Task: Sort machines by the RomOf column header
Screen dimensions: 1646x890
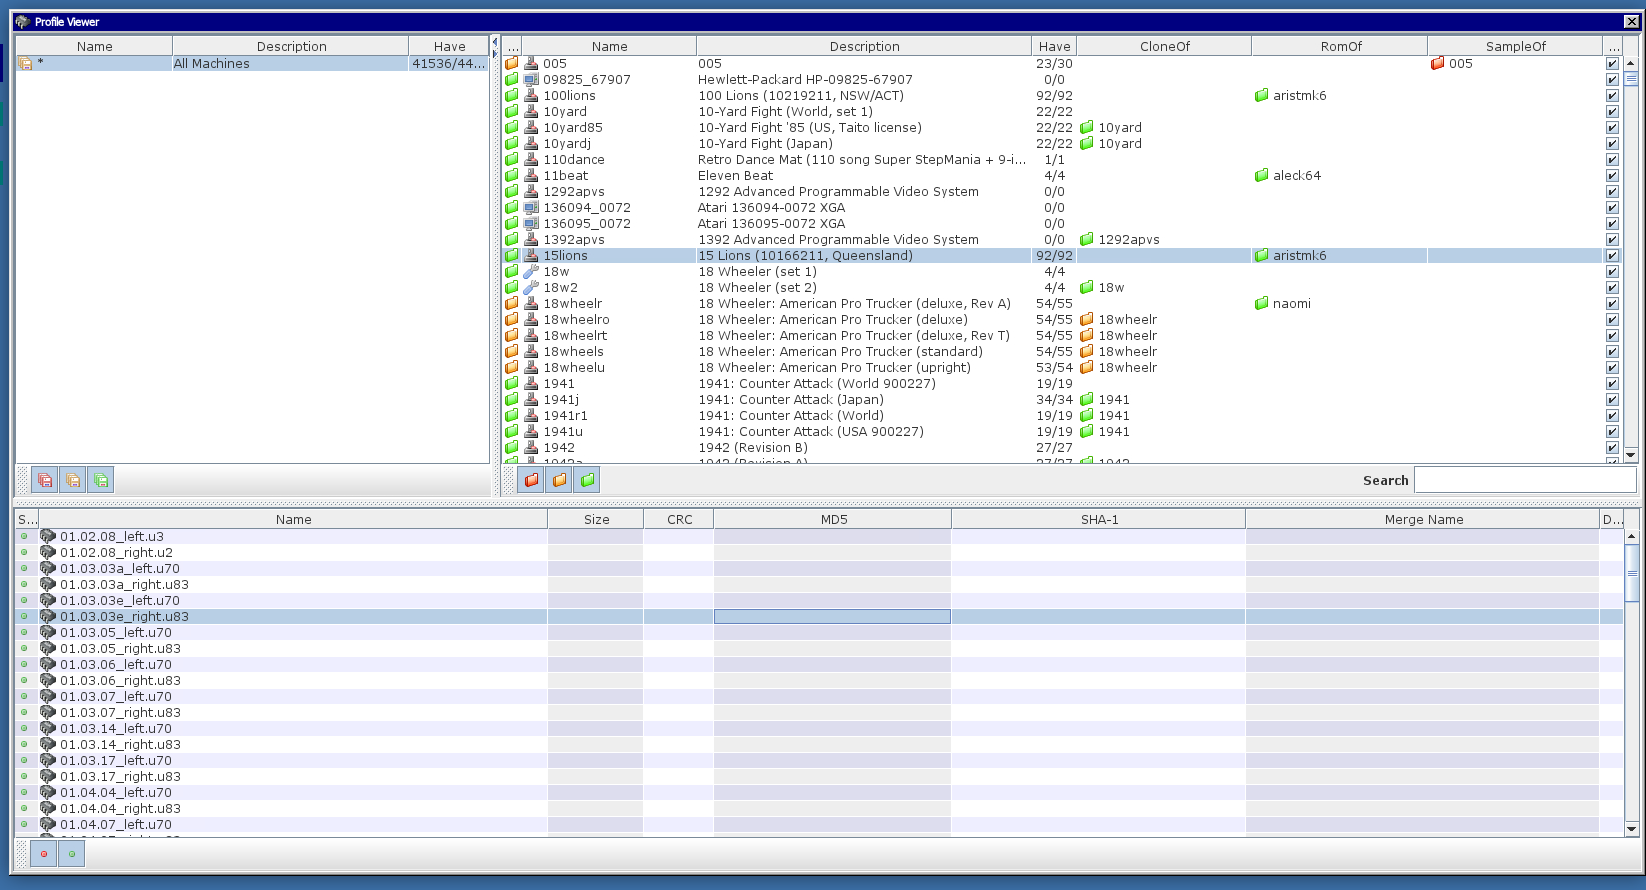Action: [x=1340, y=46]
